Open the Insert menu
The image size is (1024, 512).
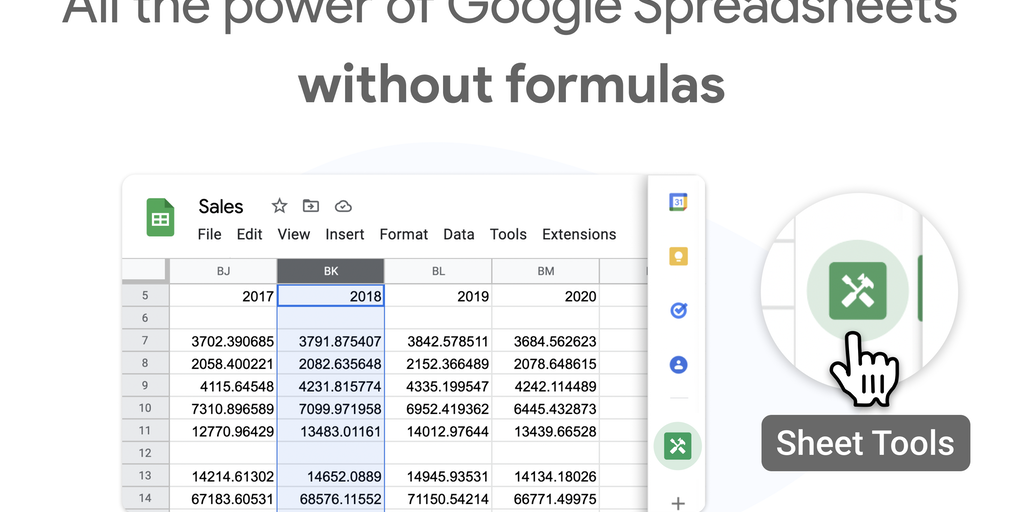point(345,234)
